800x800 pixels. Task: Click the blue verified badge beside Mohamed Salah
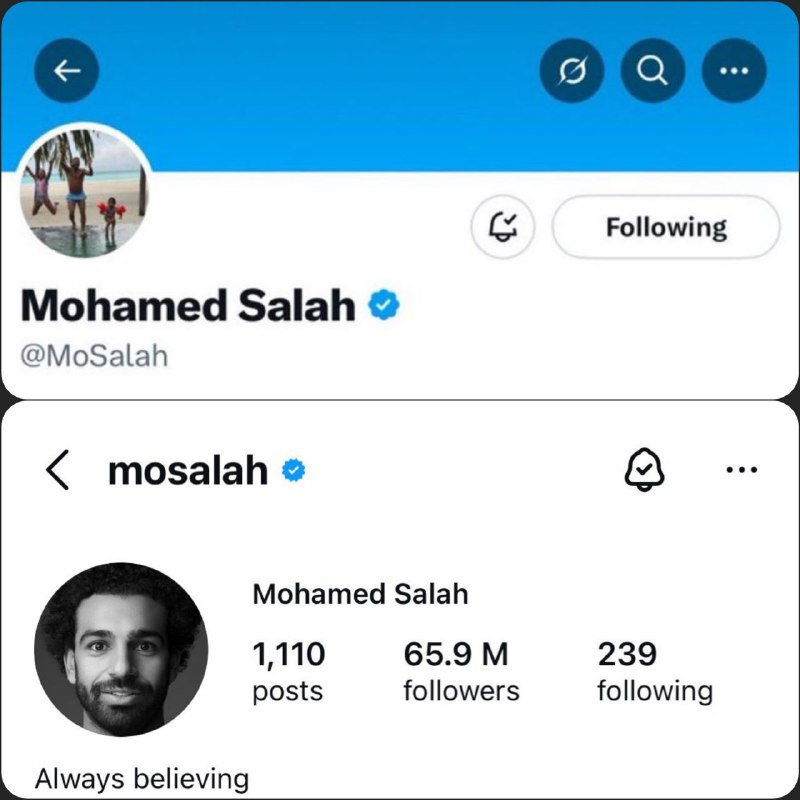coord(385,306)
